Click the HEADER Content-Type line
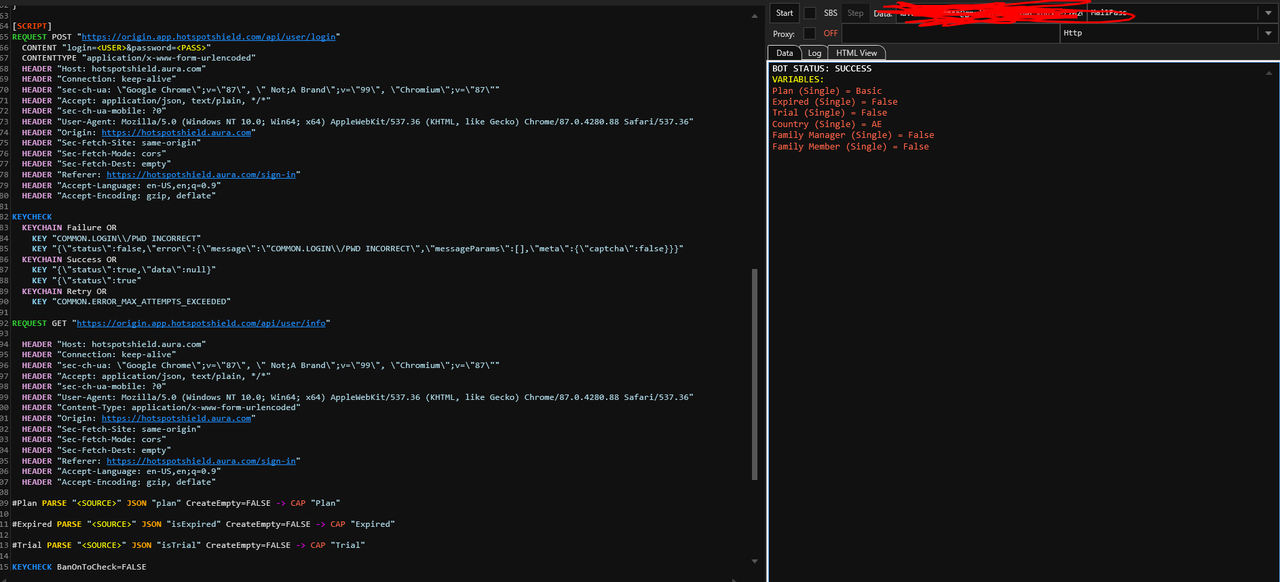 [161, 407]
